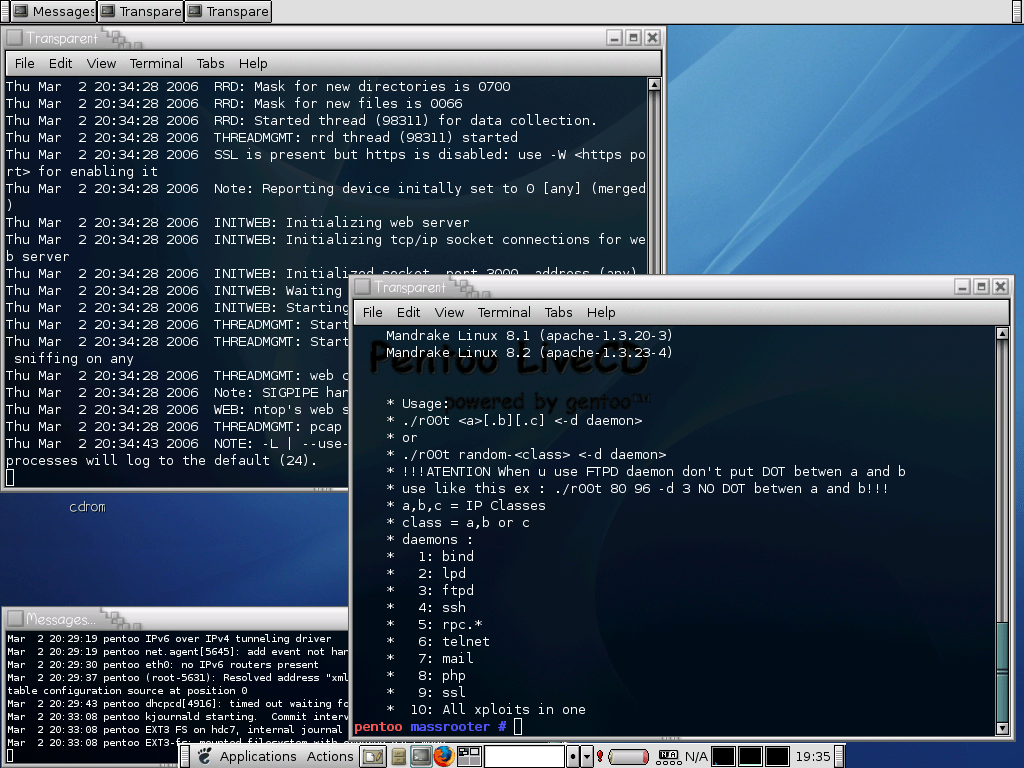Click the red exclamation alert icon in panel

point(600,756)
